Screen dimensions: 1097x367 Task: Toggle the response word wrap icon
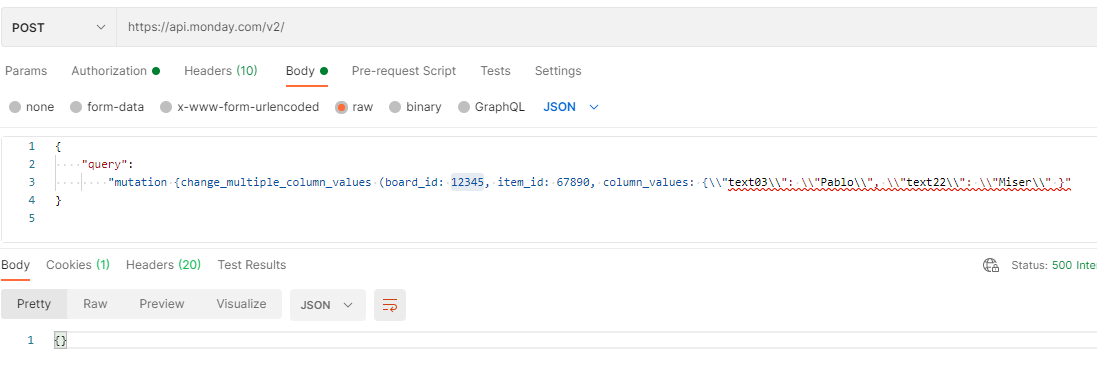[x=390, y=305]
